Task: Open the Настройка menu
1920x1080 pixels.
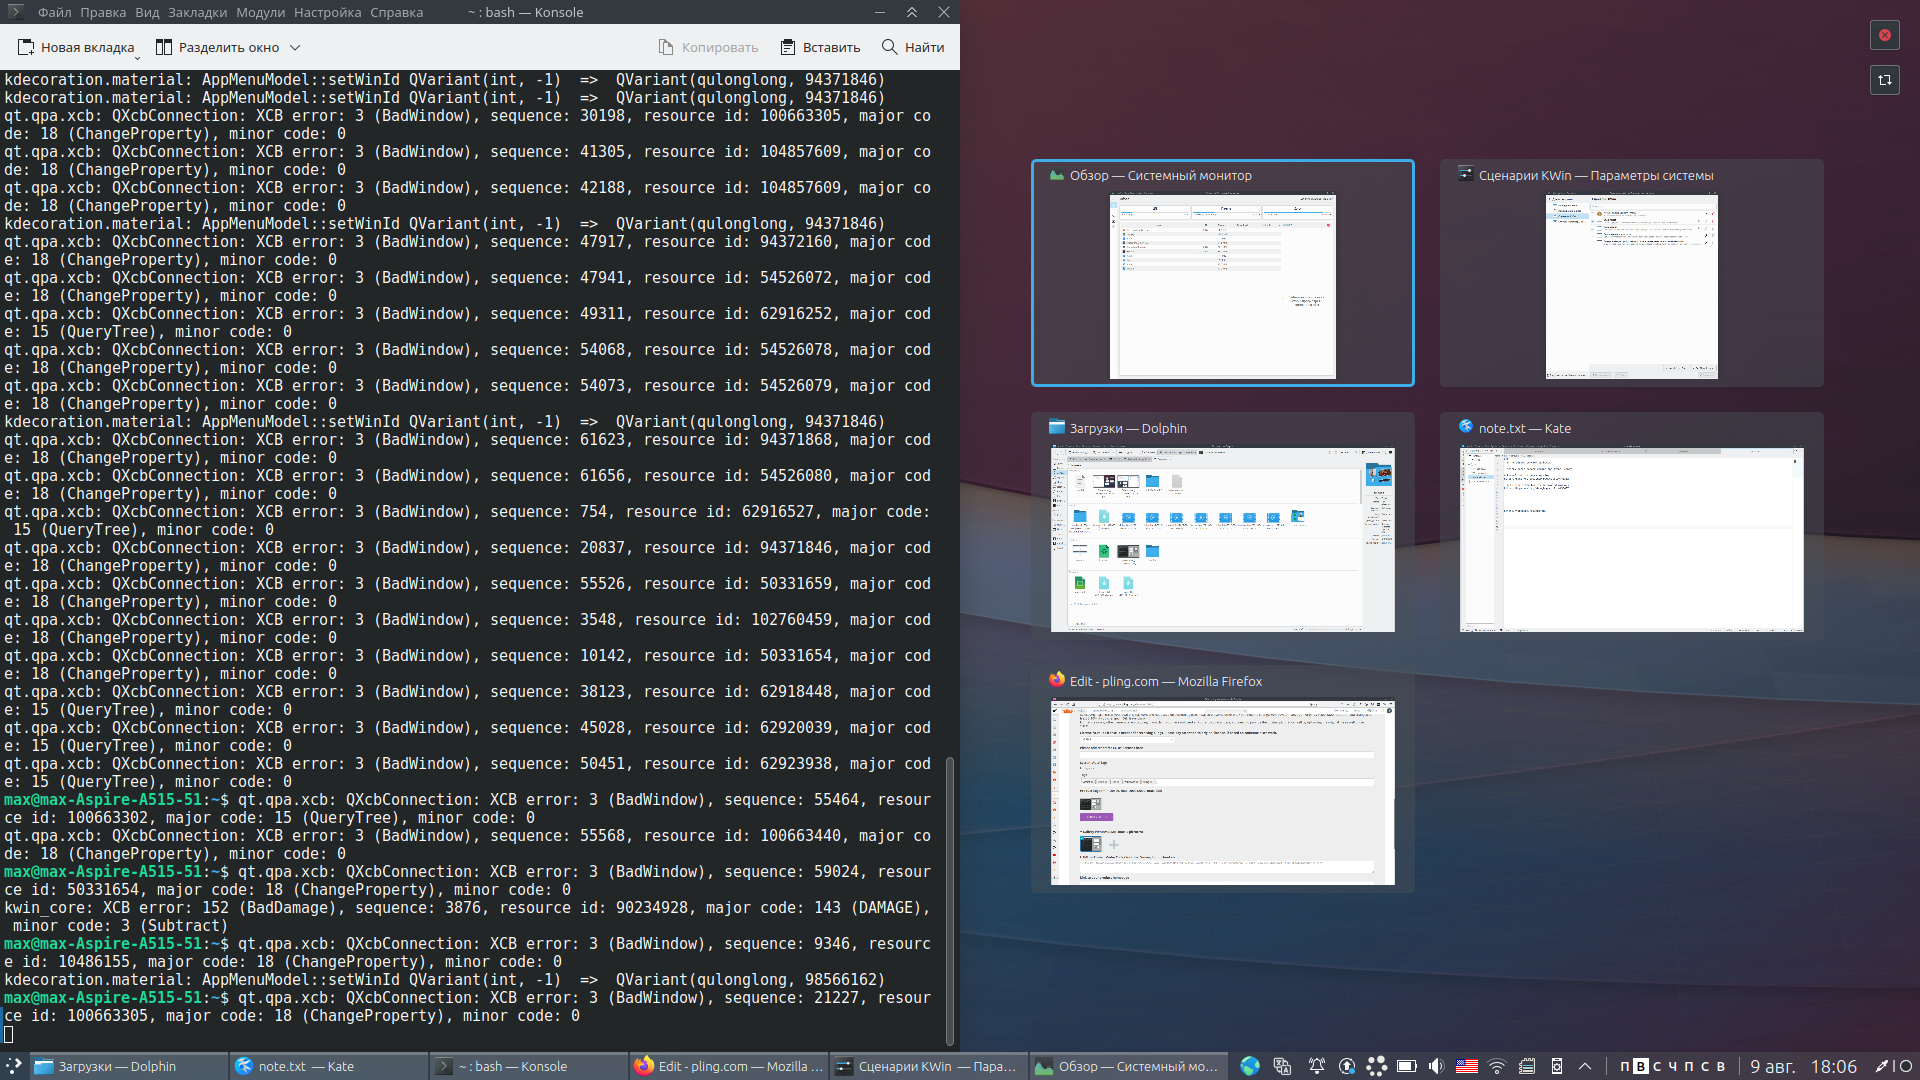Action: 327,12
